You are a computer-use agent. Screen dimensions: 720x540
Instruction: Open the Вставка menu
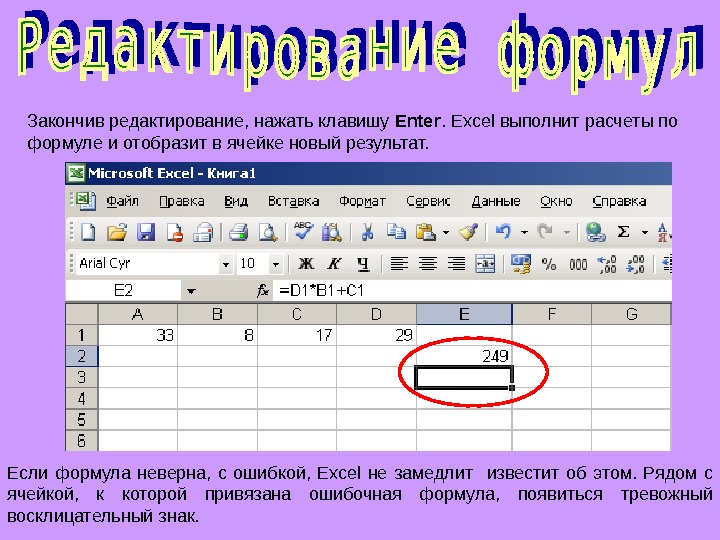tap(293, 201)
